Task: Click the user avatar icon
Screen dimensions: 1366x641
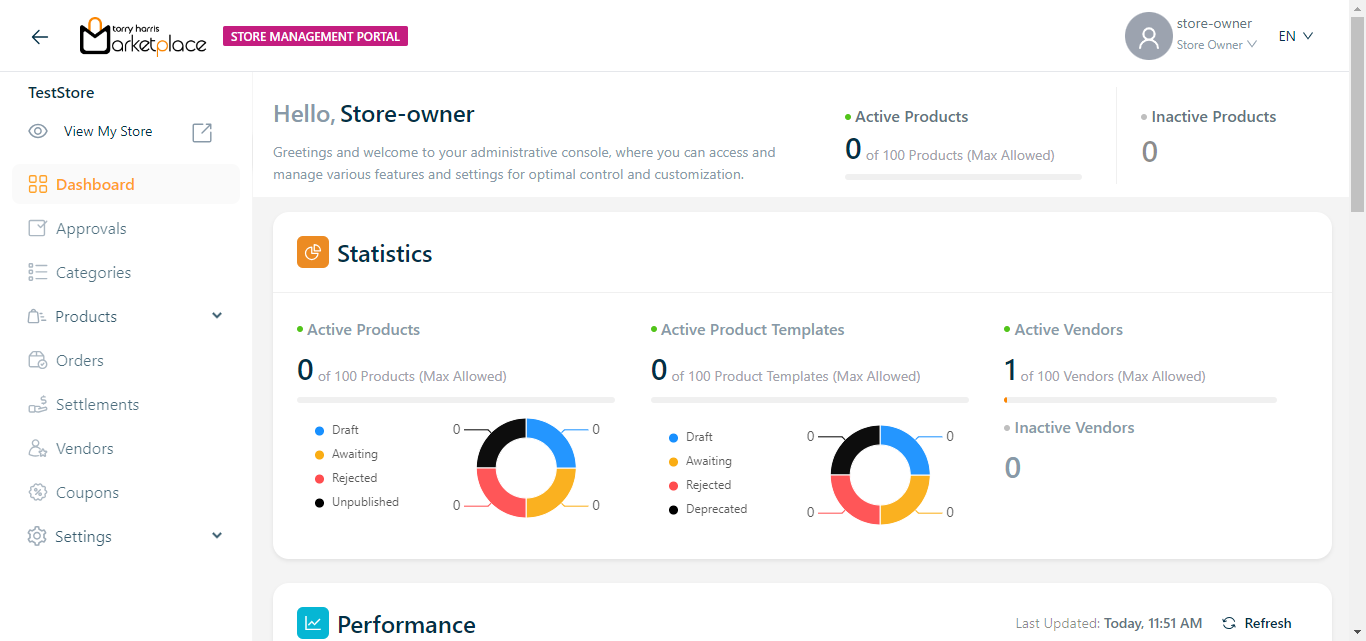Action: coord(1148,37)
